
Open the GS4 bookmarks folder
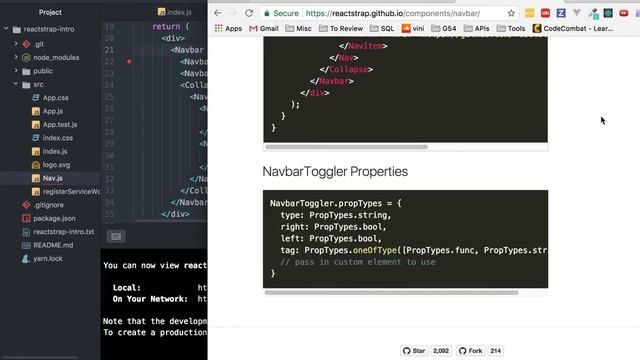coord(444,29)
